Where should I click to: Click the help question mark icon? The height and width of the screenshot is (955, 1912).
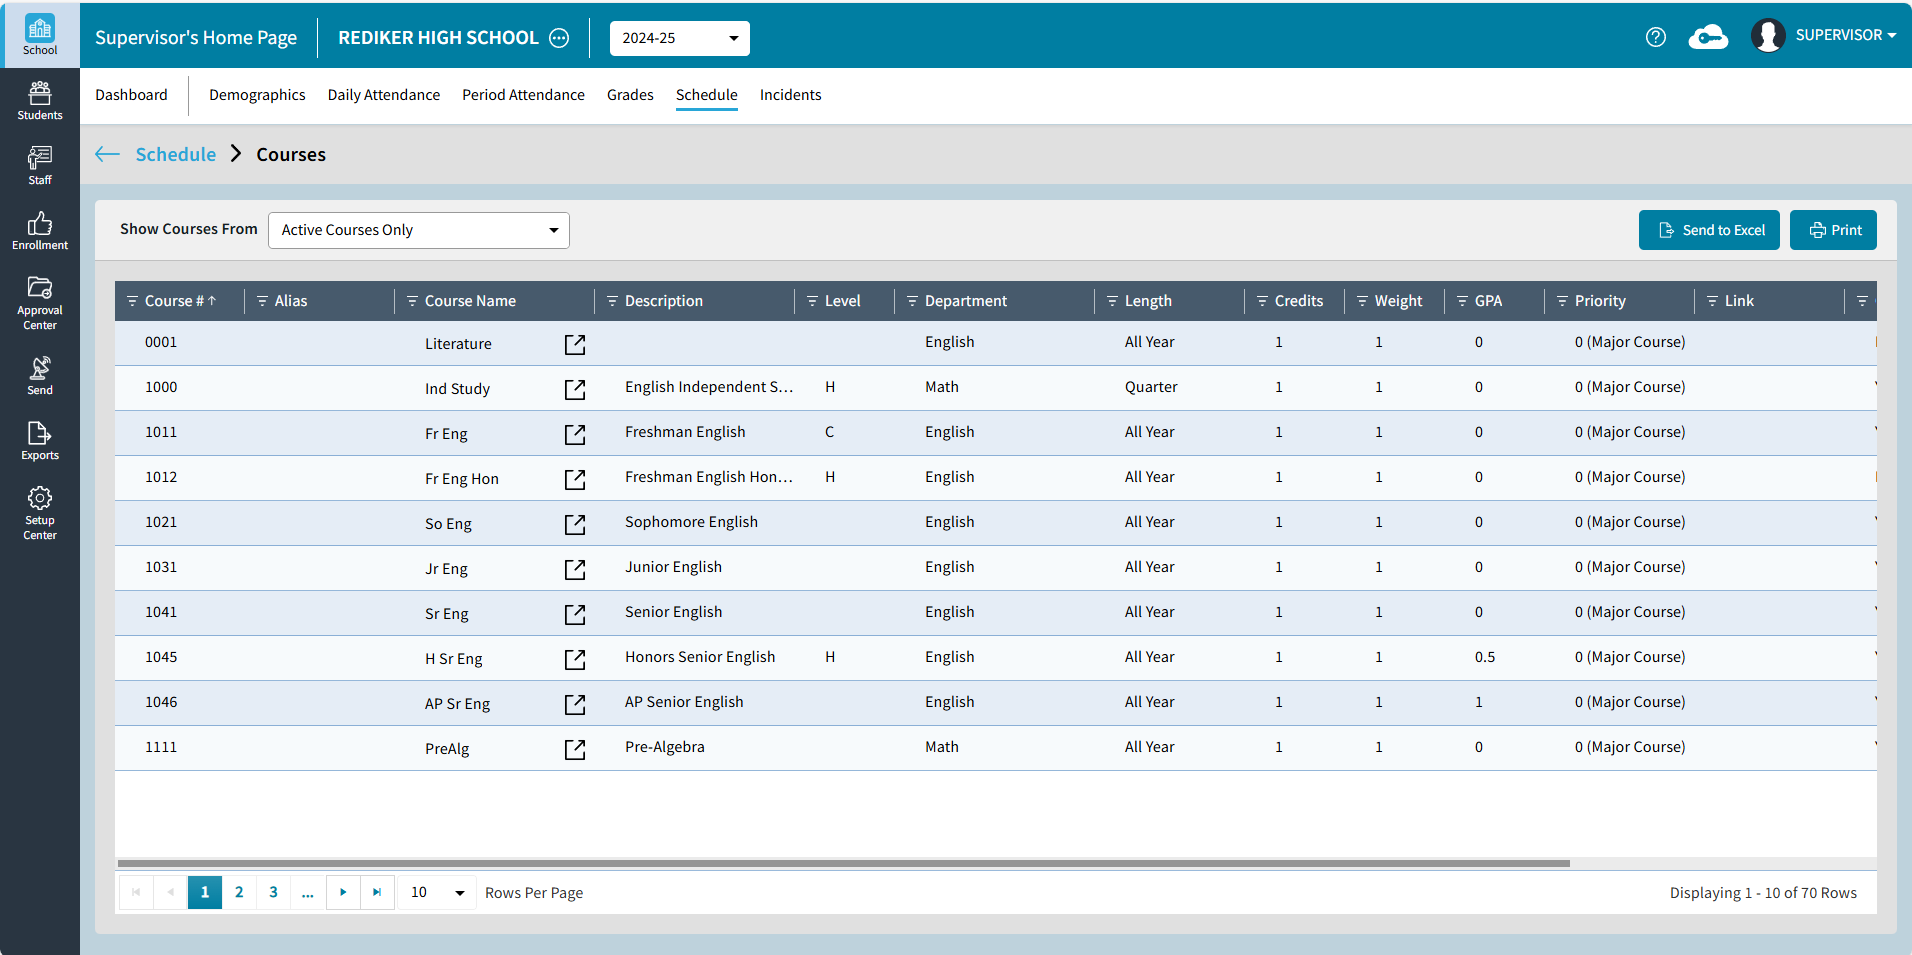point(1656,37)
